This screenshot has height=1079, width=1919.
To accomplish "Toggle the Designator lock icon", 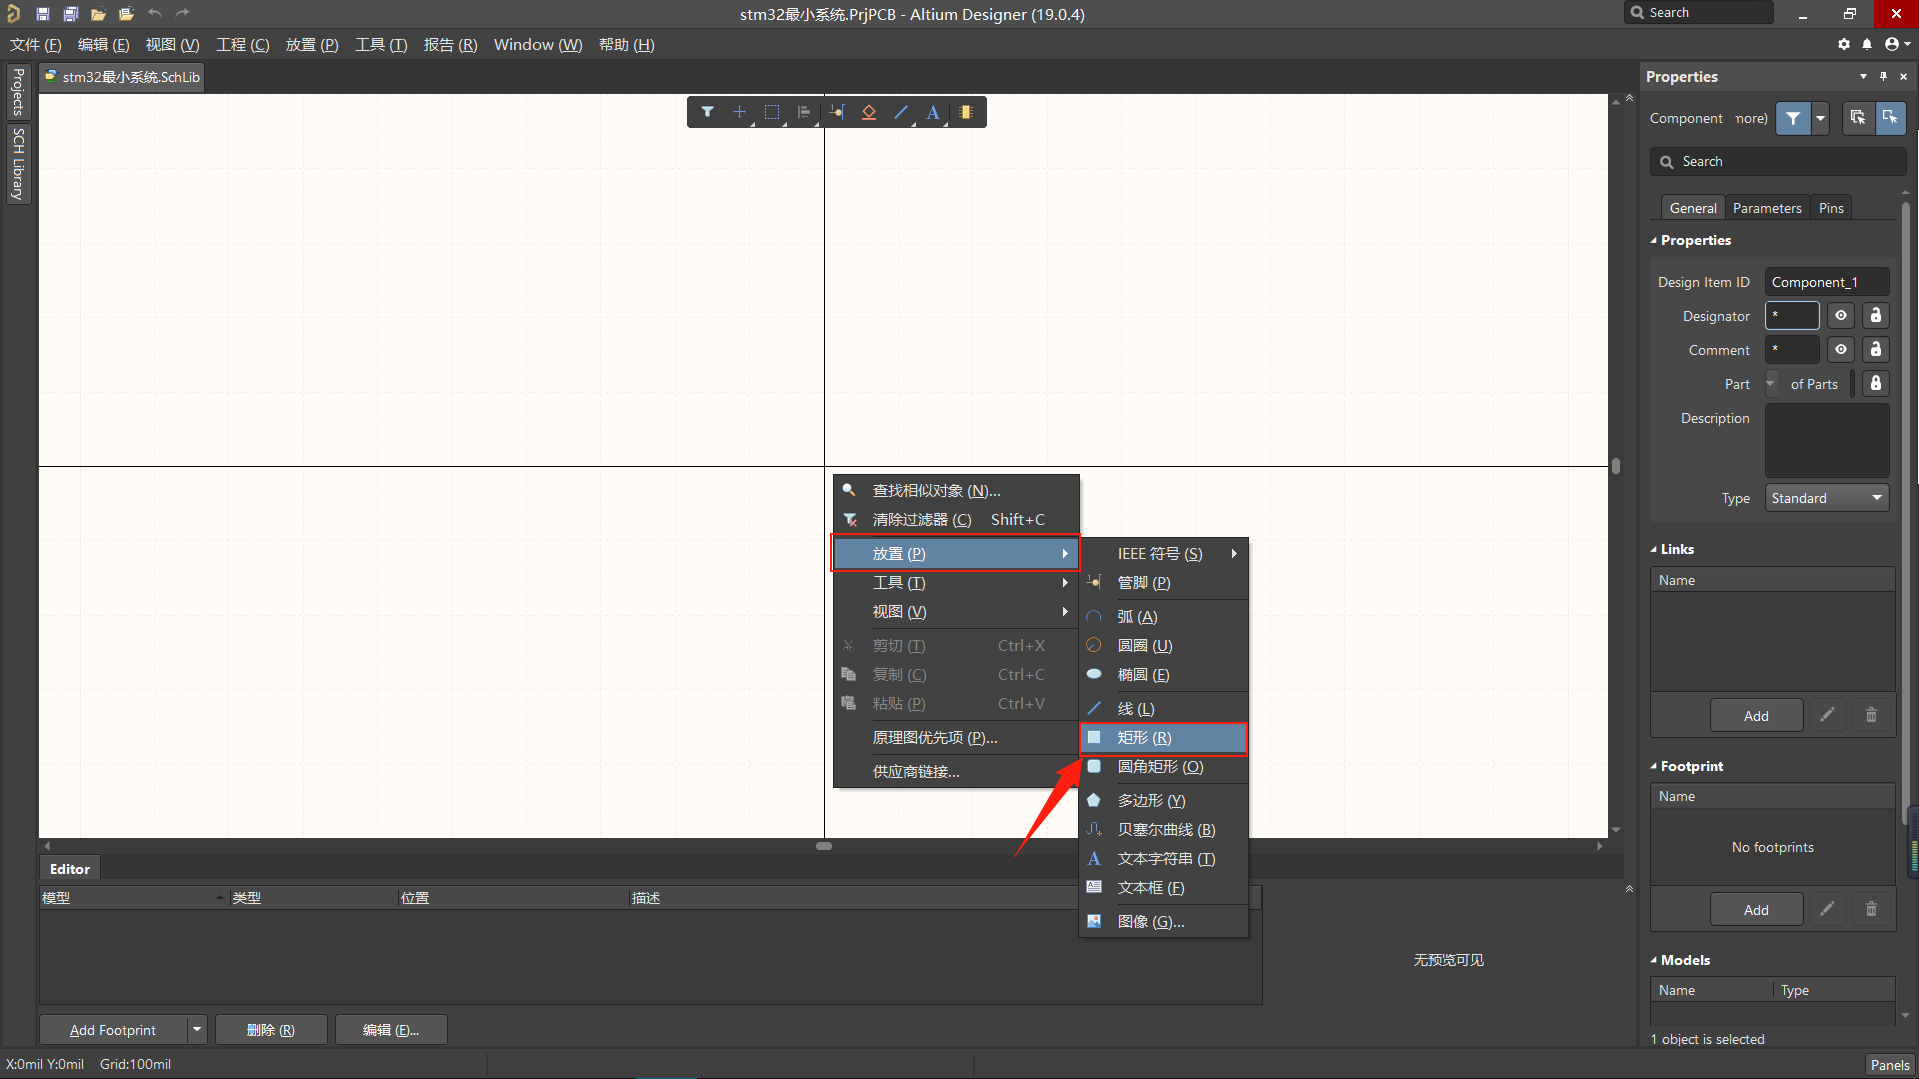I will coord(1876,316).
